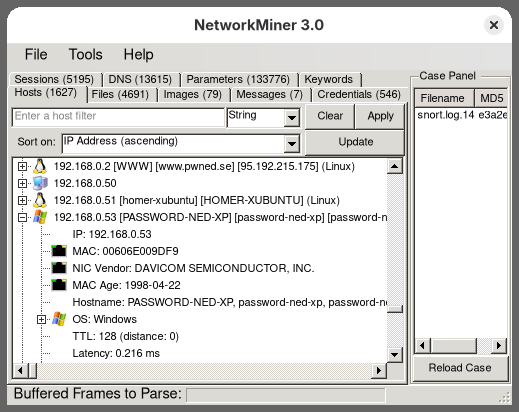Select the 192.168.0.51 homer-xubuntu host label
Screen dimensions: 519x412
(197, 200)
